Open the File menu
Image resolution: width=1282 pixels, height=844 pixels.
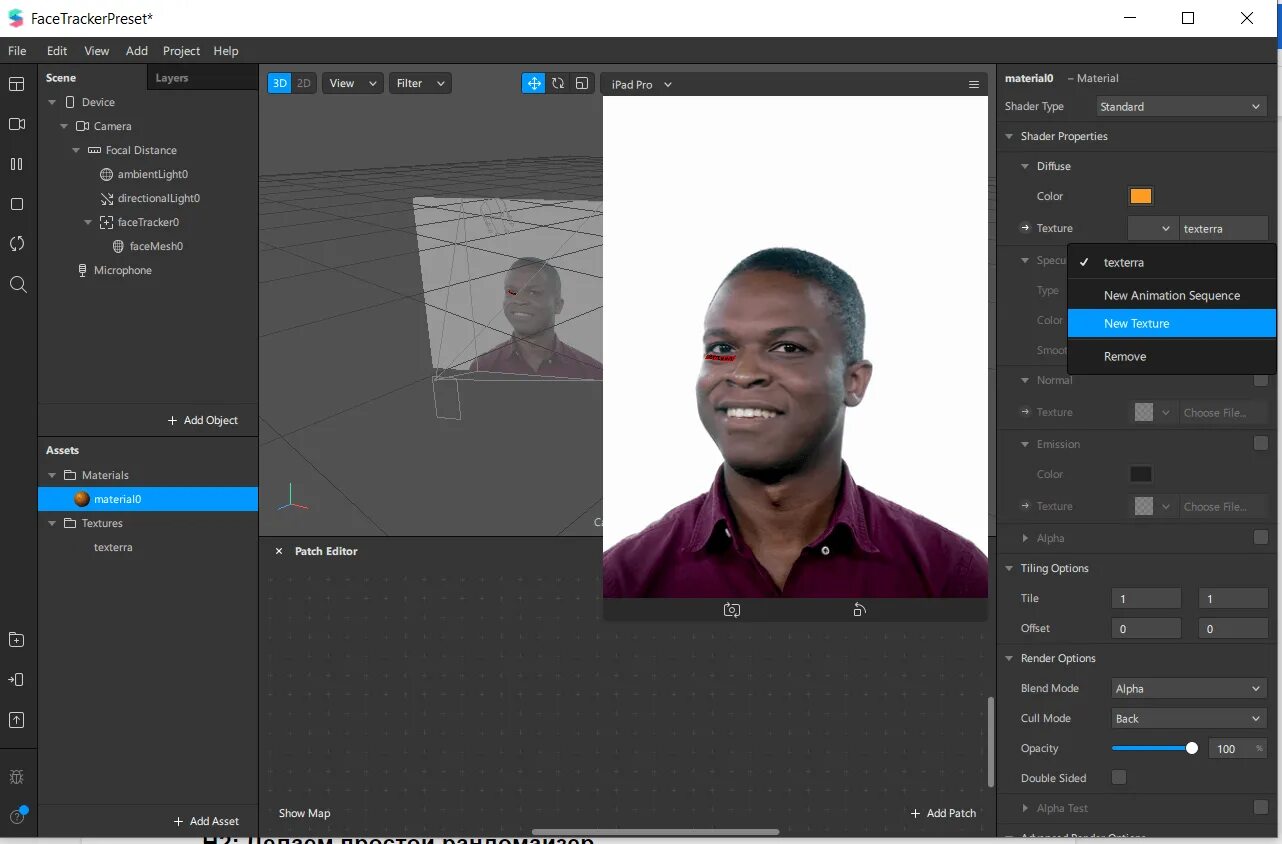point(17,51)
